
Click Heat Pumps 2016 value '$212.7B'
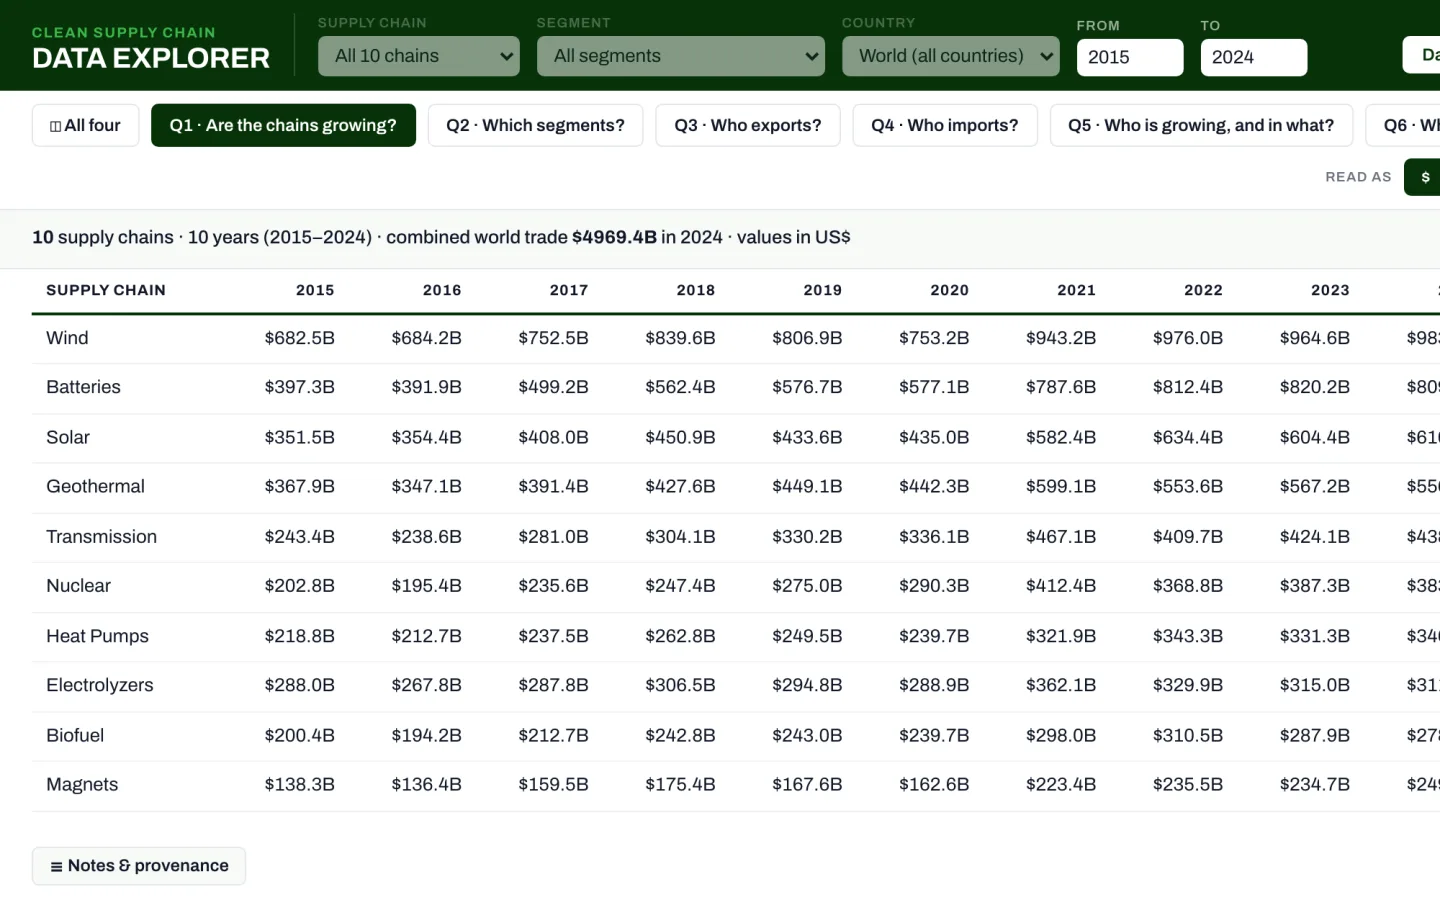tap(426, 636)
